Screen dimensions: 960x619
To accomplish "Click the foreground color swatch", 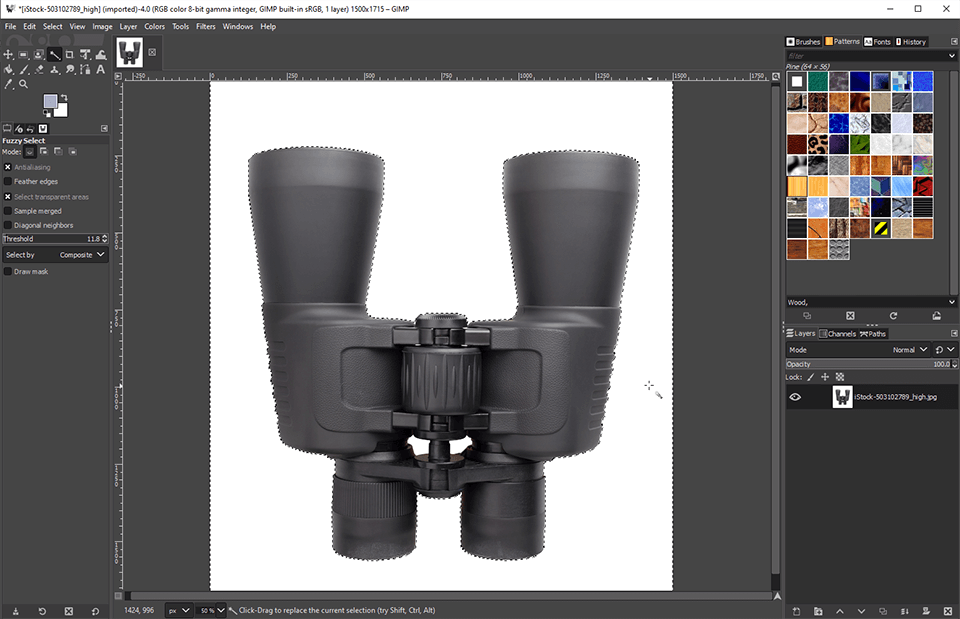I will pyautogui.click(x=50, y=101).
